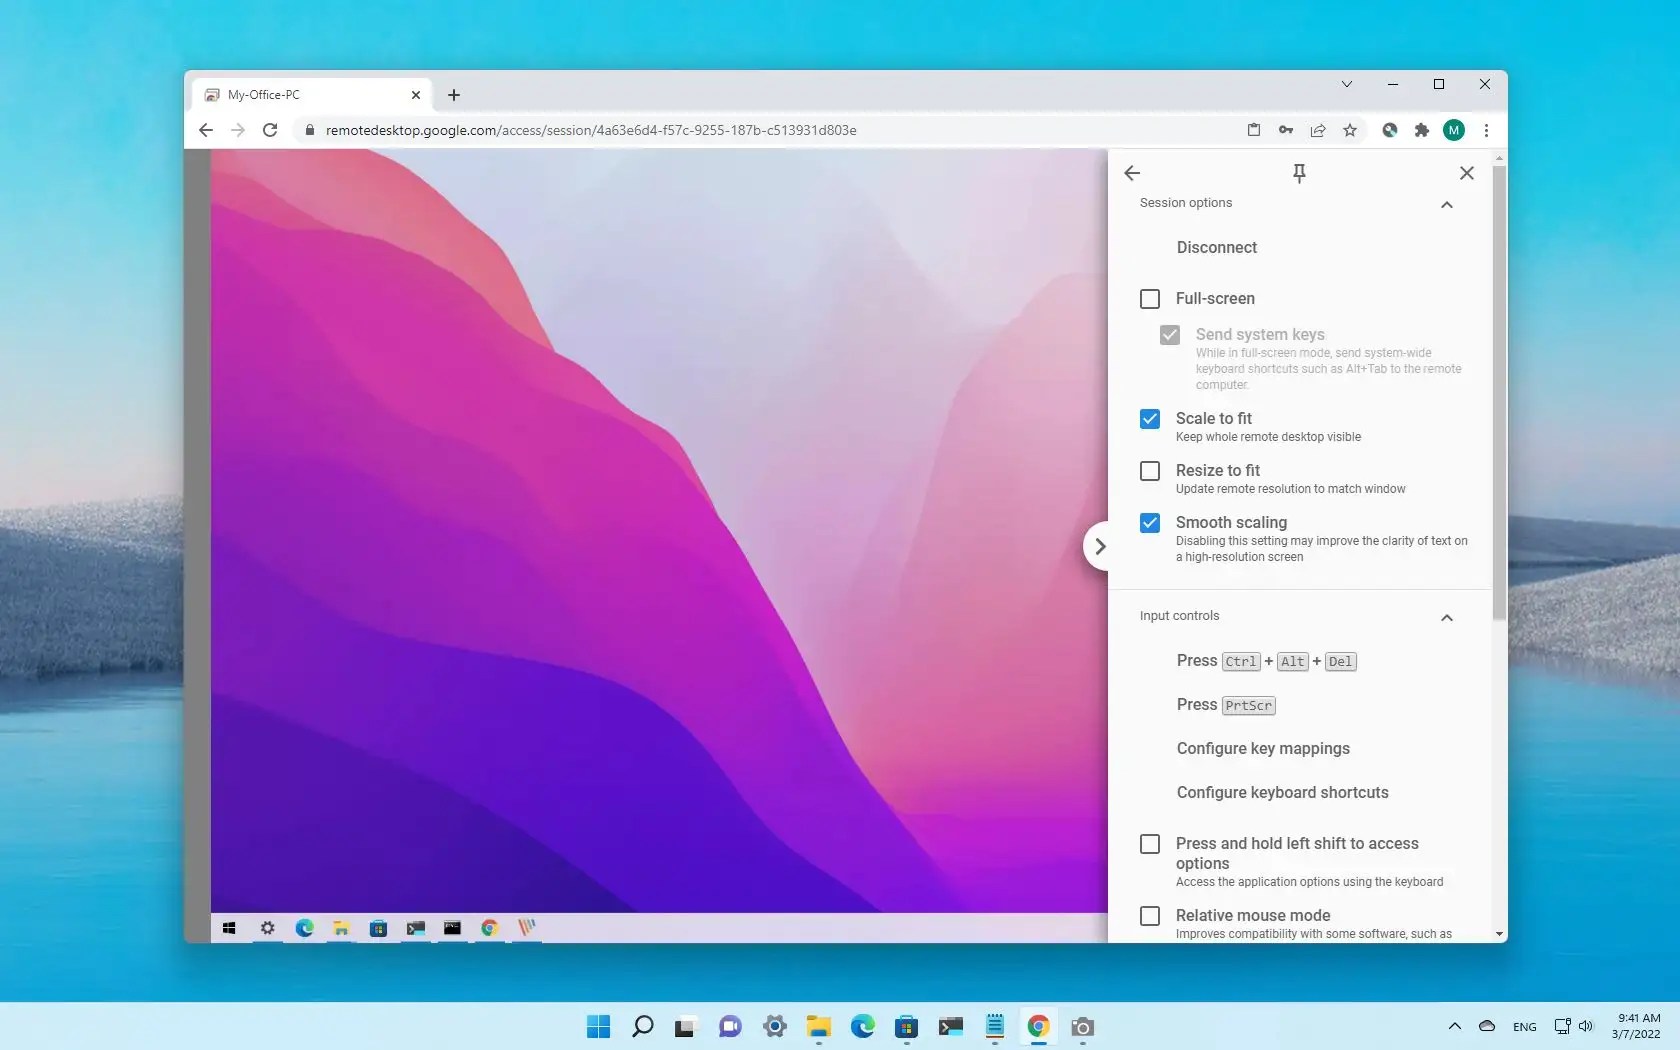Collapse the Session options section
This screenshot has height=1050, width=1680.
(x=1446, y=205)
